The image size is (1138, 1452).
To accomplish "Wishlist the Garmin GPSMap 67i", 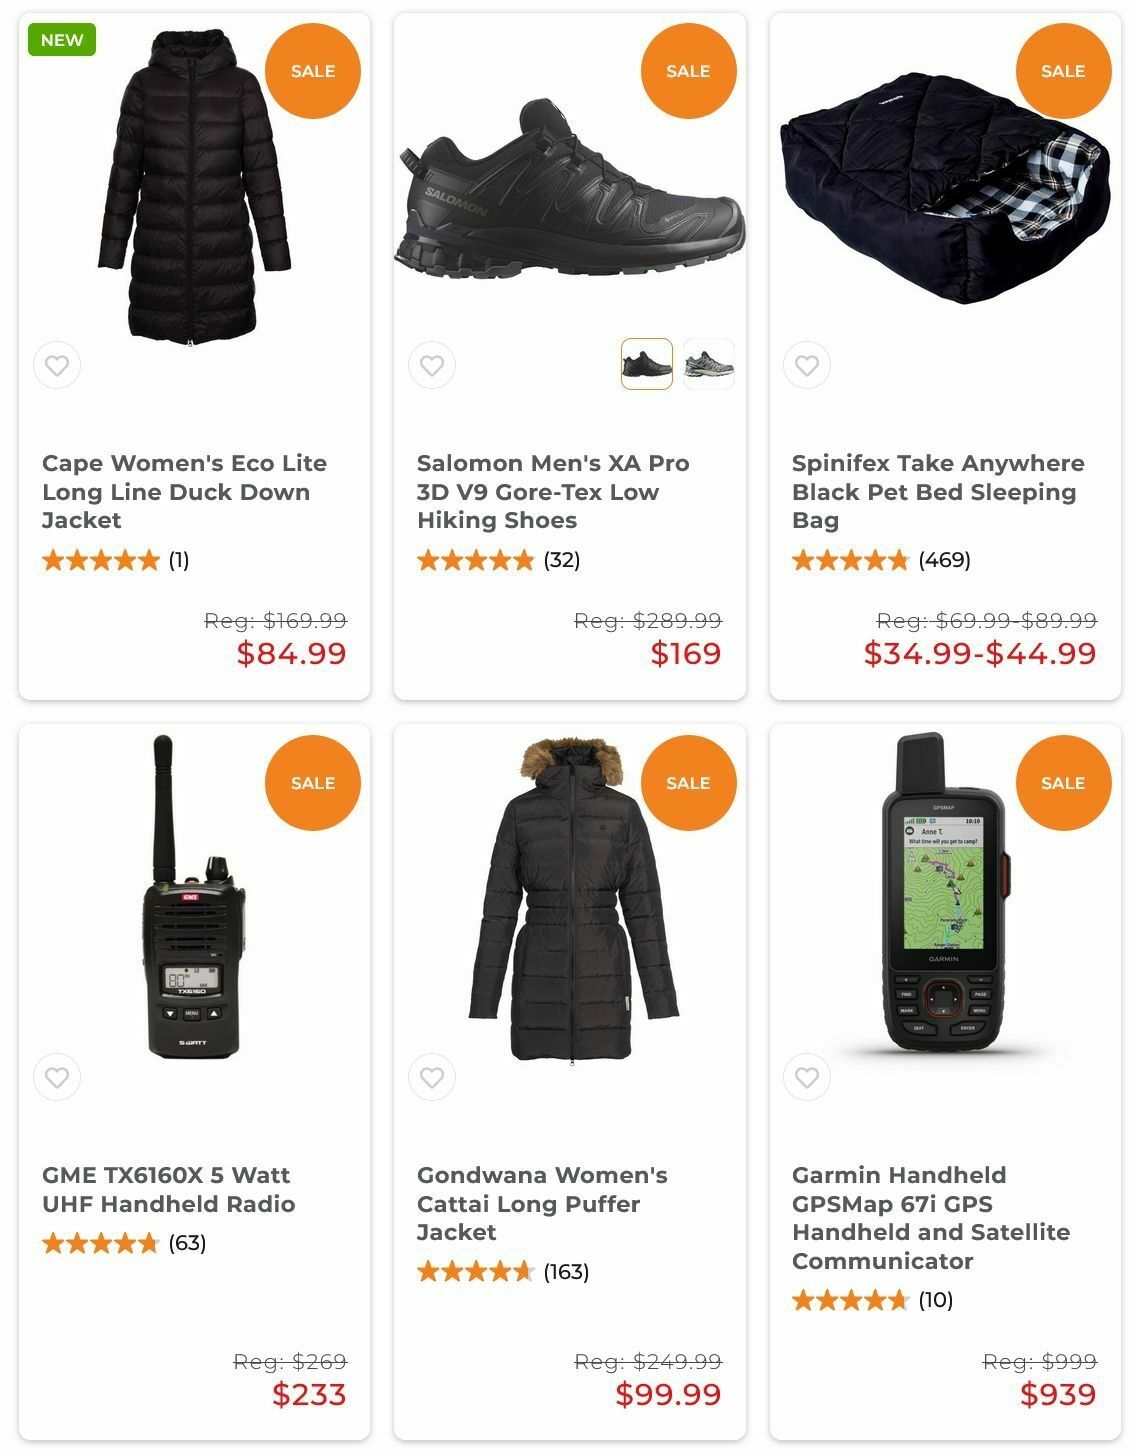I will pyautogui.click(x=807, y=1077).
